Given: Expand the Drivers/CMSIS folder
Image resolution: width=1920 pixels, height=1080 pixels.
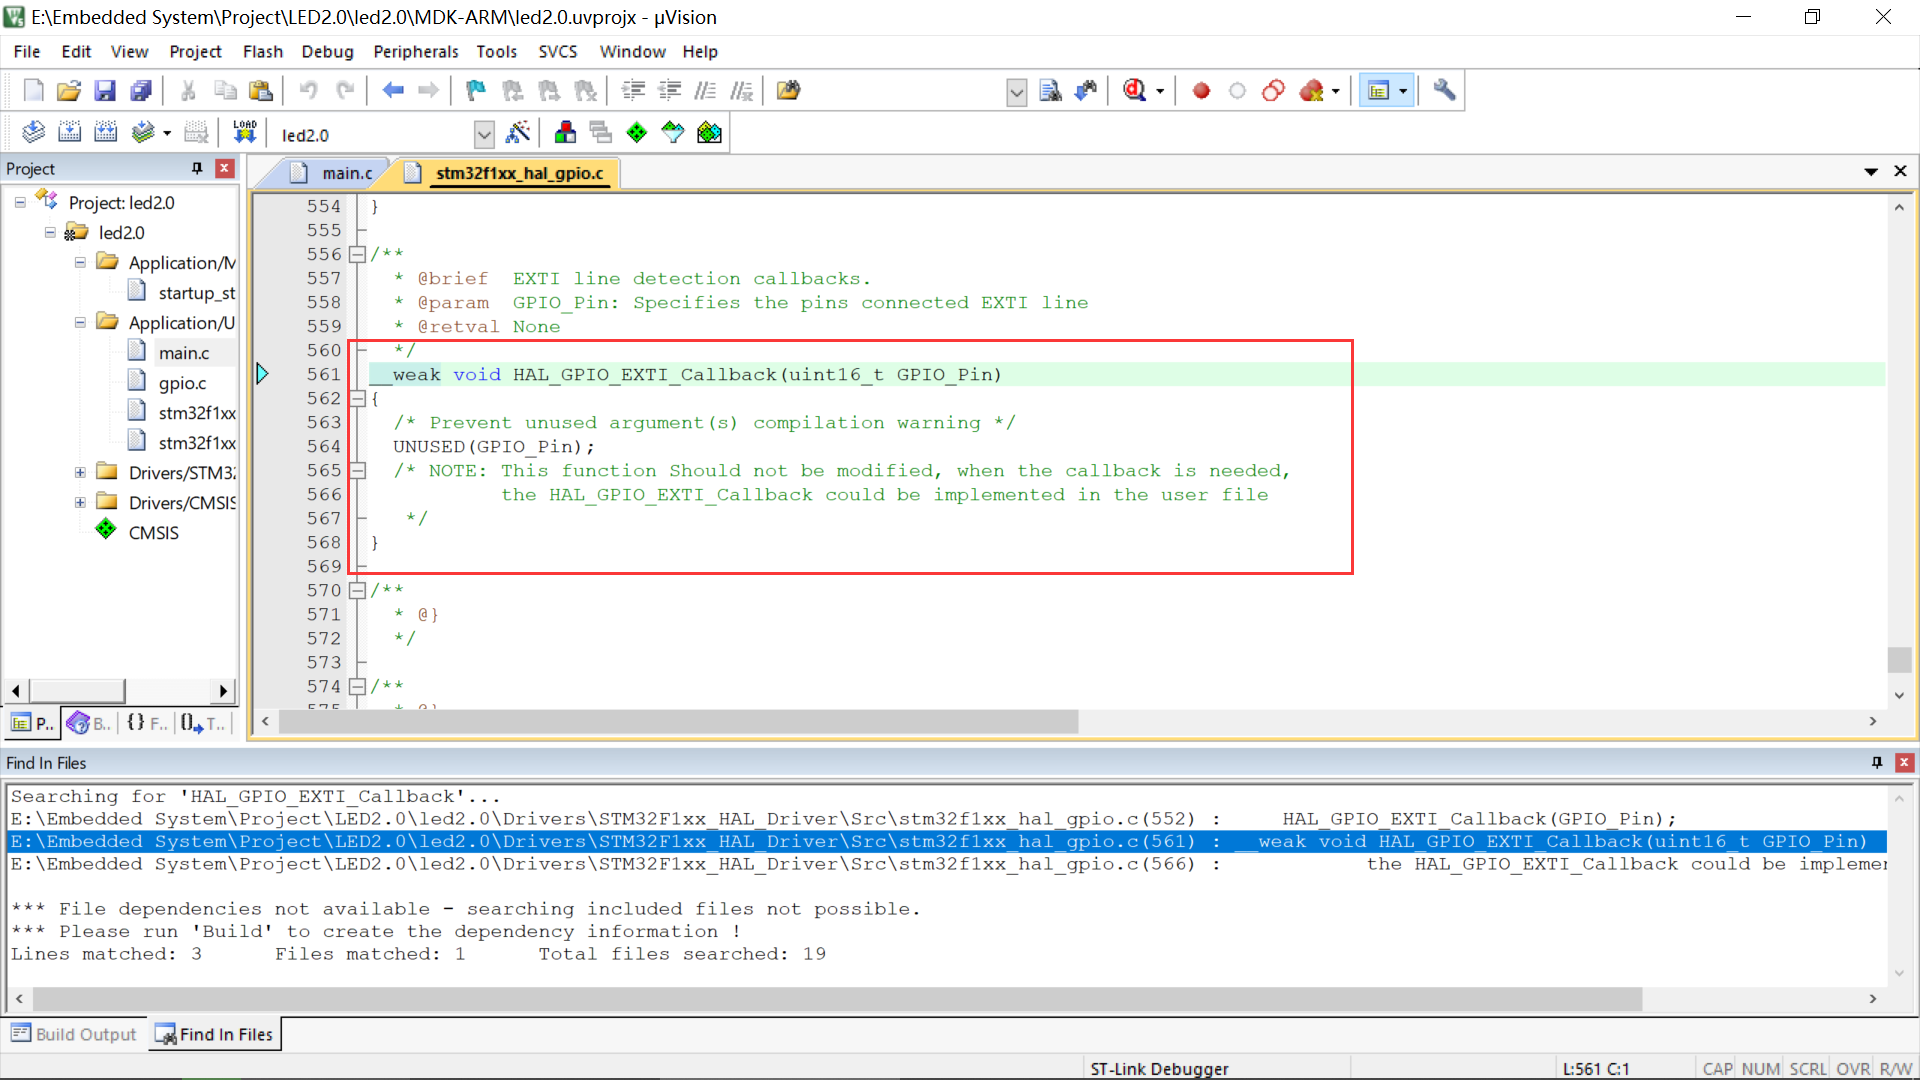Looking at the screenshot, I should 80,502.
